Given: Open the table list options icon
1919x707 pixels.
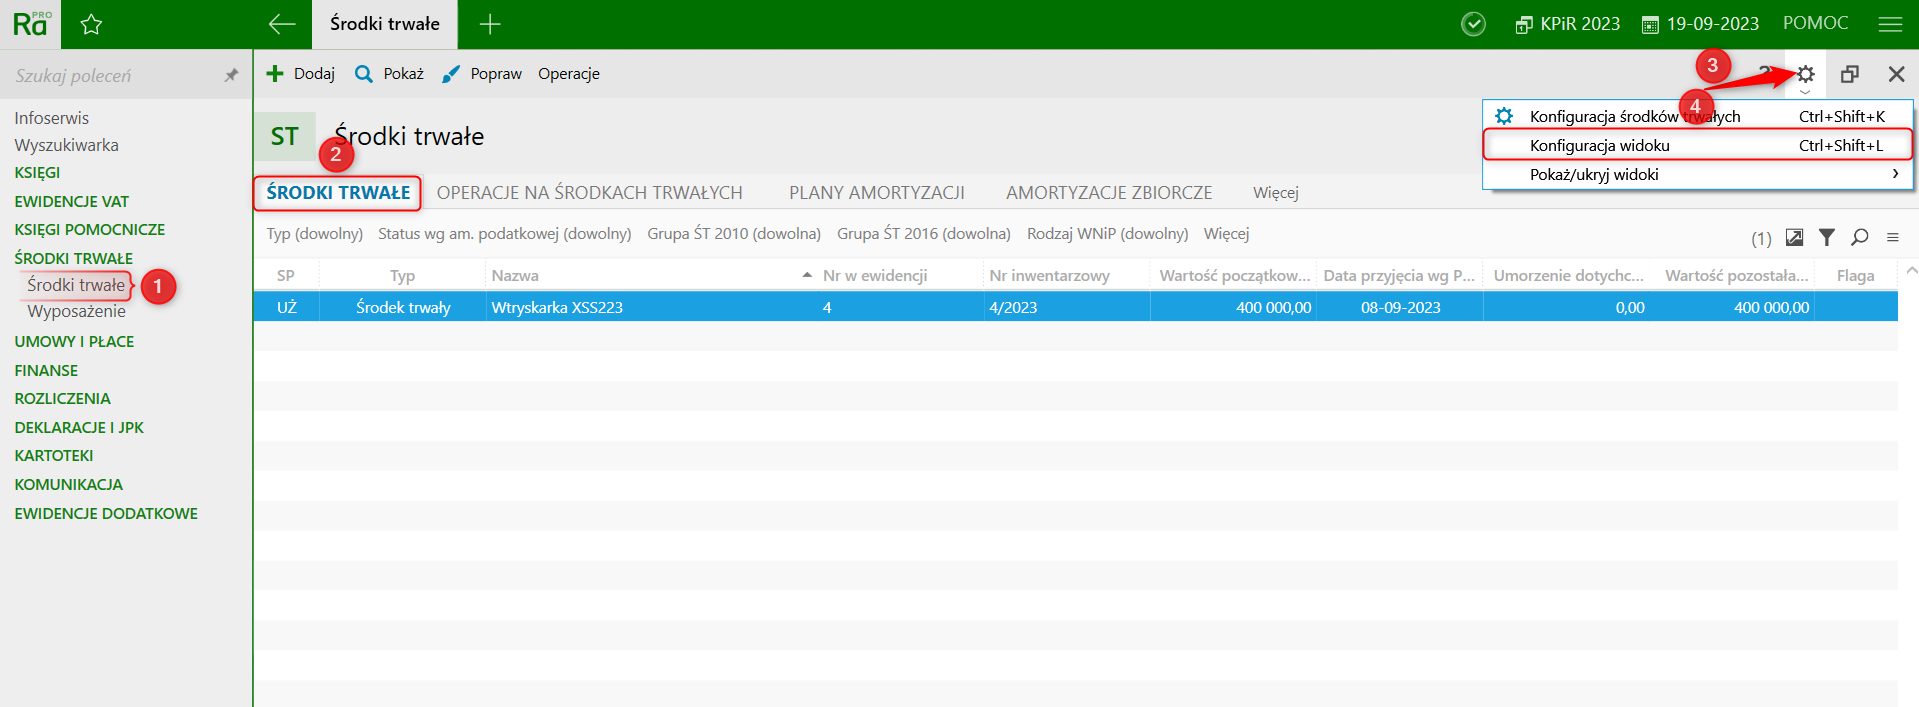Looking at the screenshot, I should 1892,237.
